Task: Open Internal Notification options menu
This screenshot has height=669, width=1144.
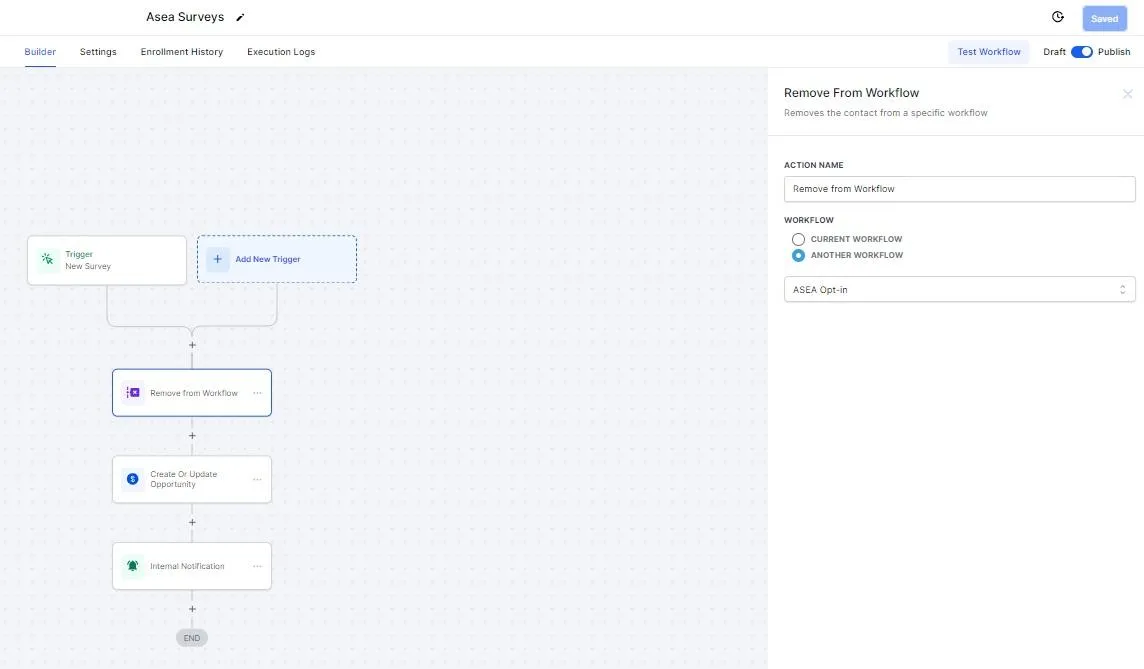Action: coord(257,566)
